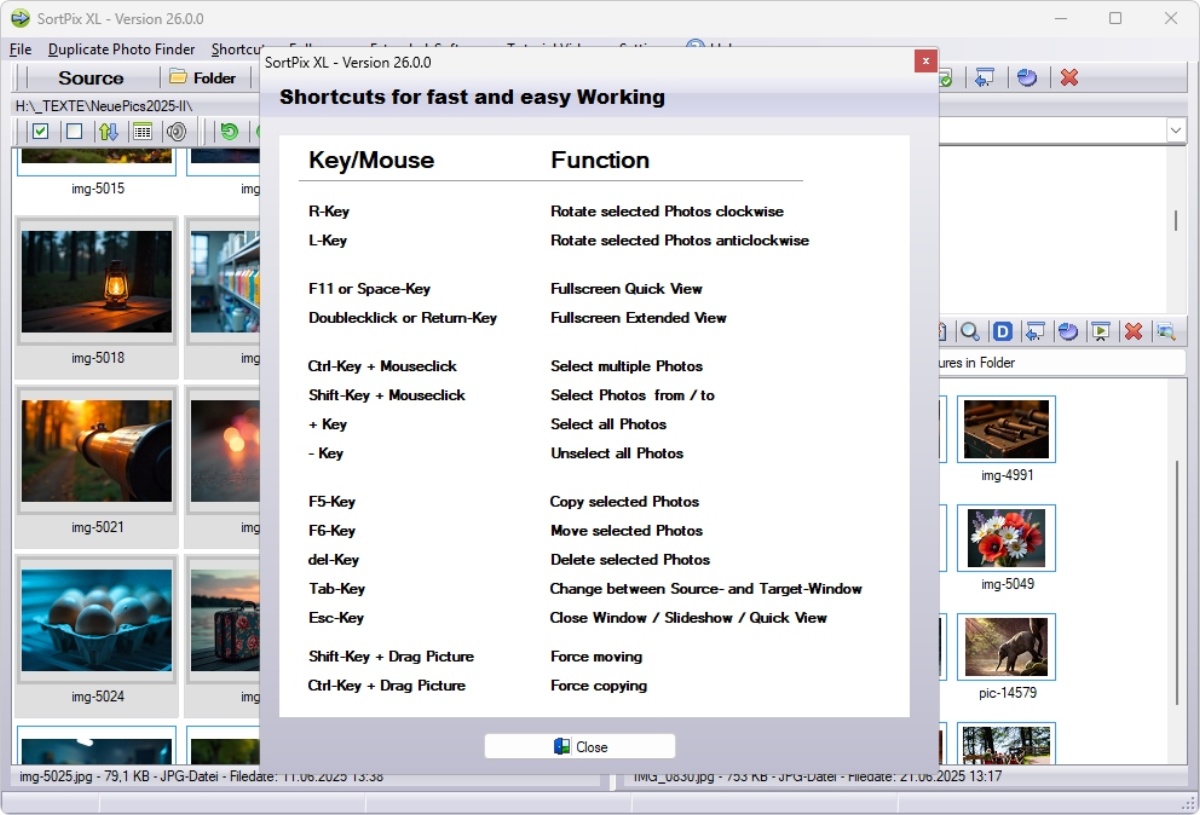Click the sort up-down arrows icon
1200x815 pixels.
[x=108, y=131]
